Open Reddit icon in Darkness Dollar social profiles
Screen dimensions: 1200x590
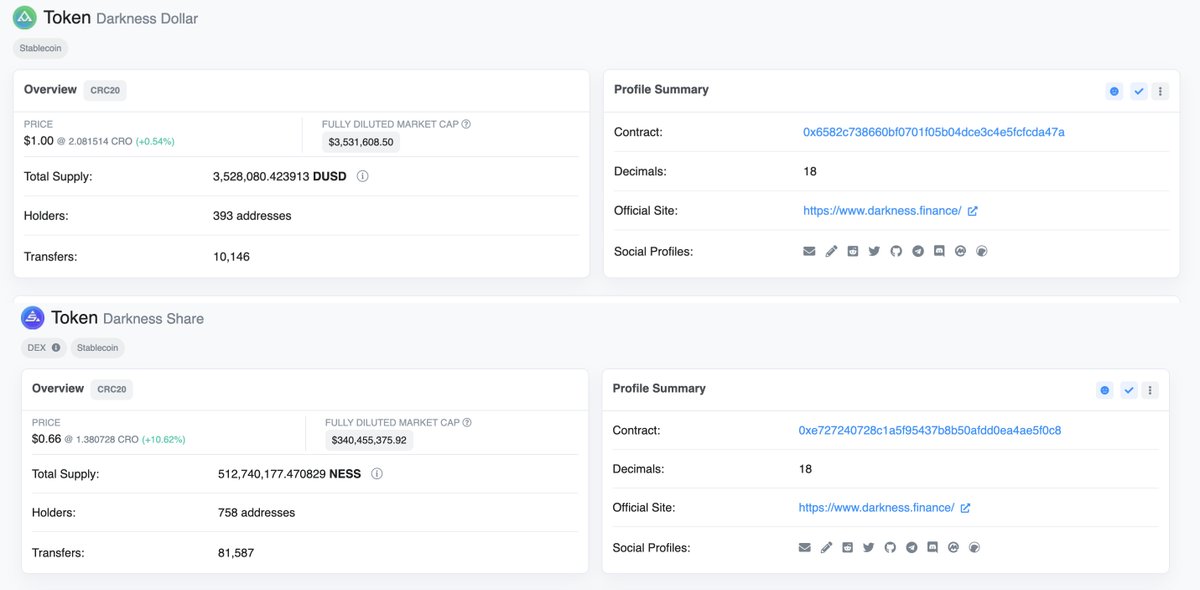pyautogui.click(x=852, y=251)
